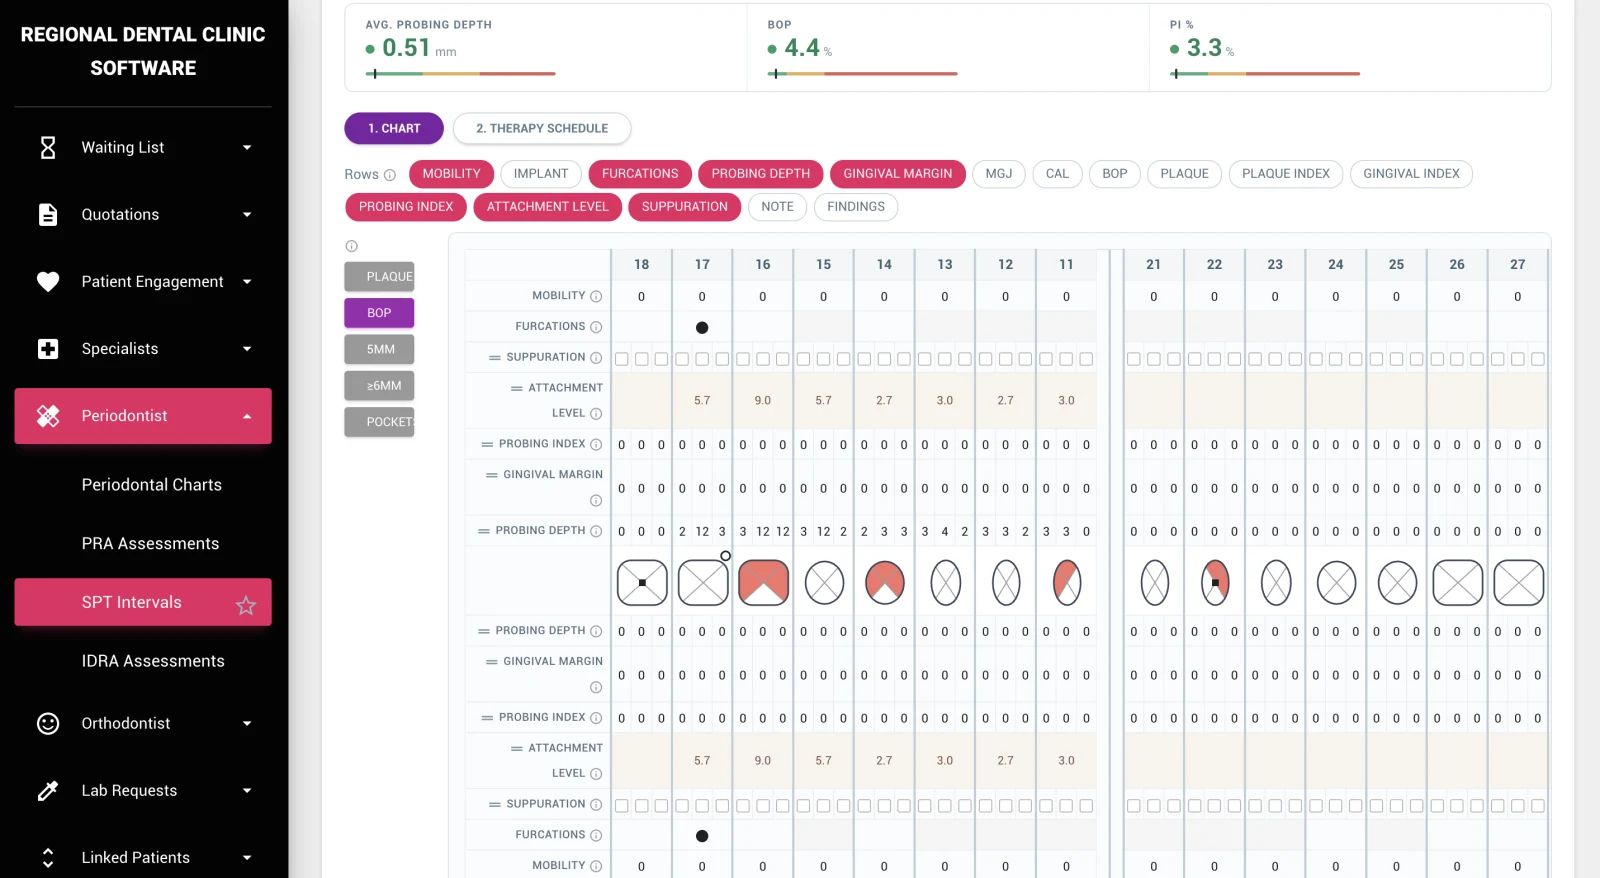
Task: Click the Patient Engagement heart icon
Action: 47,282
